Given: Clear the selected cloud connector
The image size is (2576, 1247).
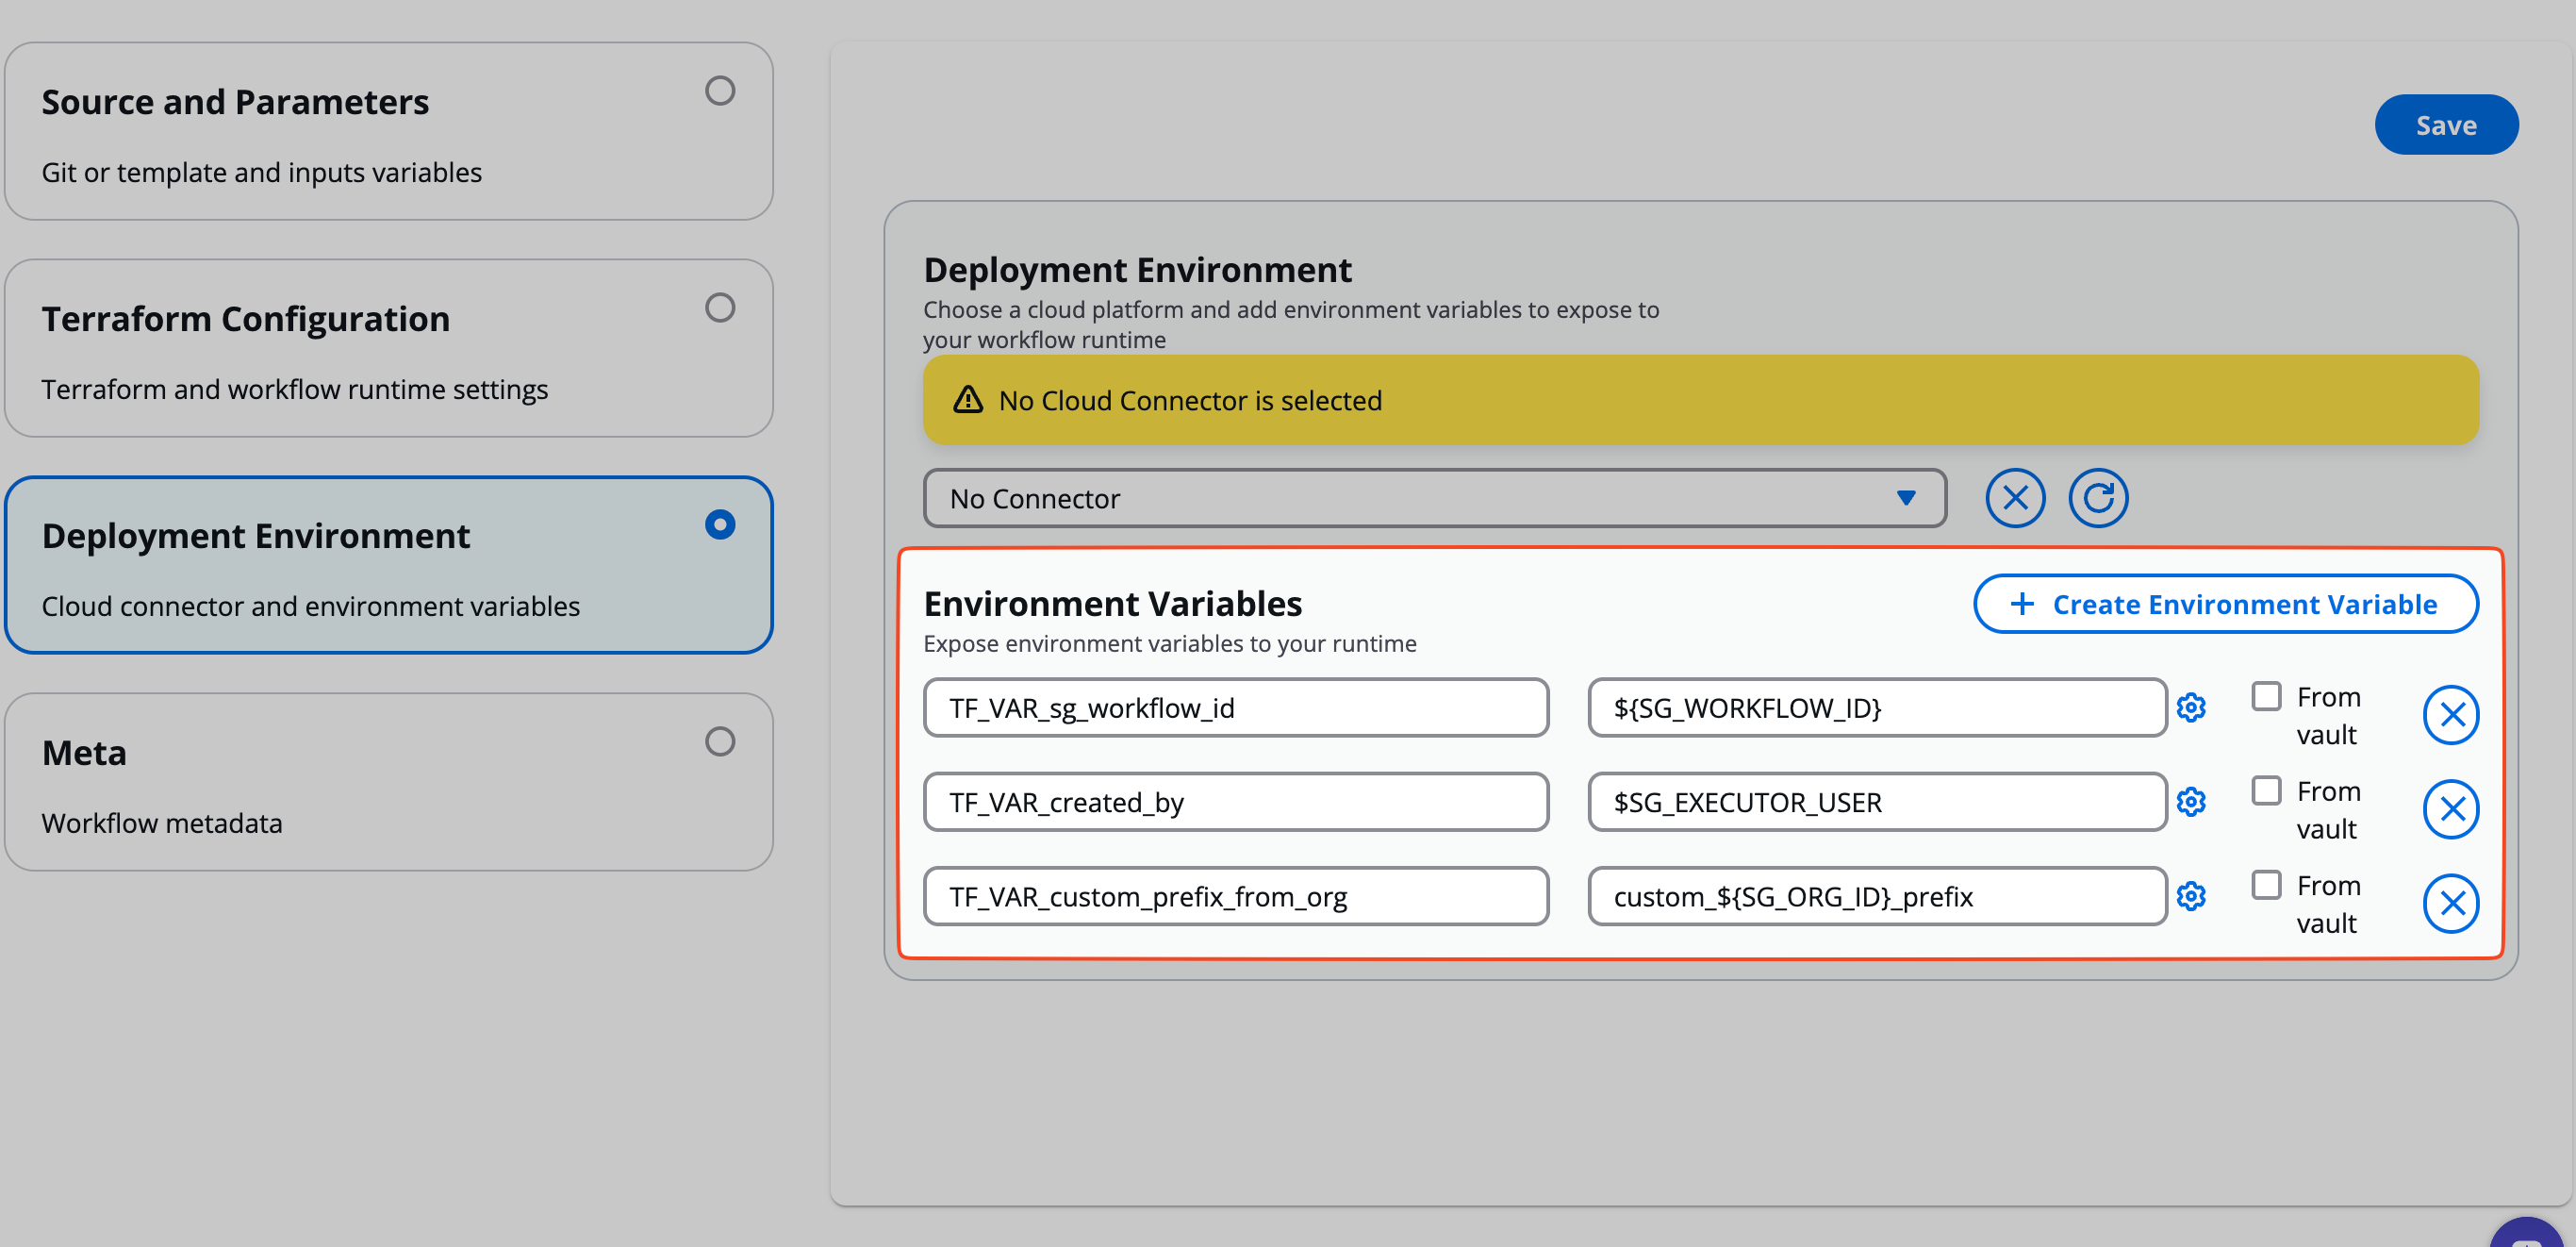Looking at the screenshot, I should pyautogui.click(x=2014, y=498).
